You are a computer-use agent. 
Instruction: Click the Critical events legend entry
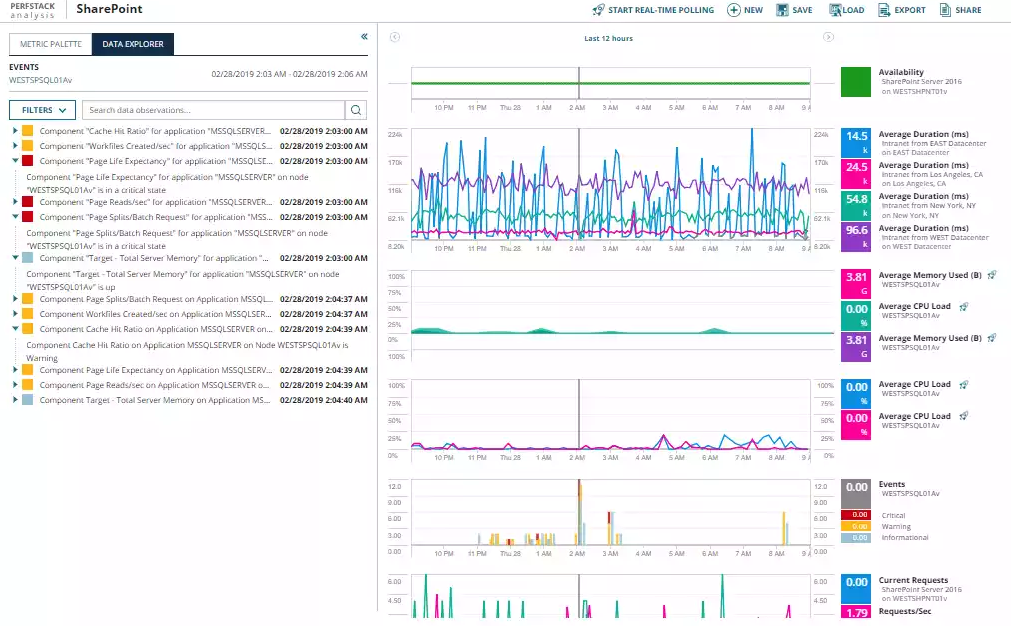[x=893, y=516]
